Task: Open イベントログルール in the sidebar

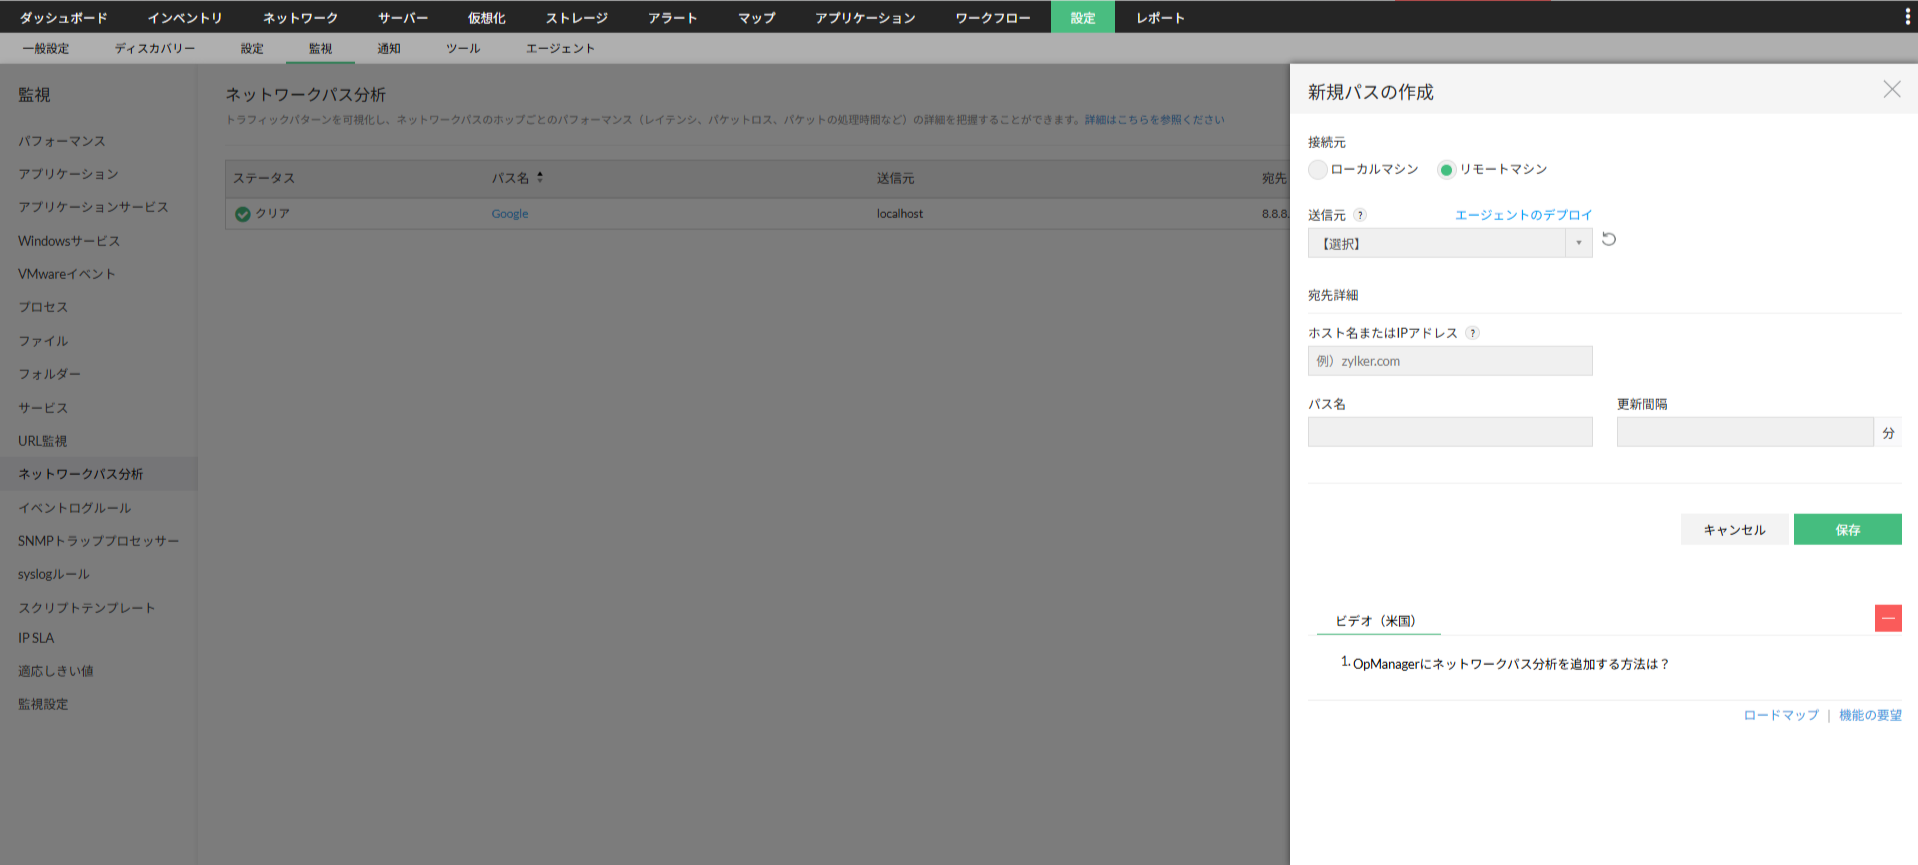Action: [x=74, y=508]
